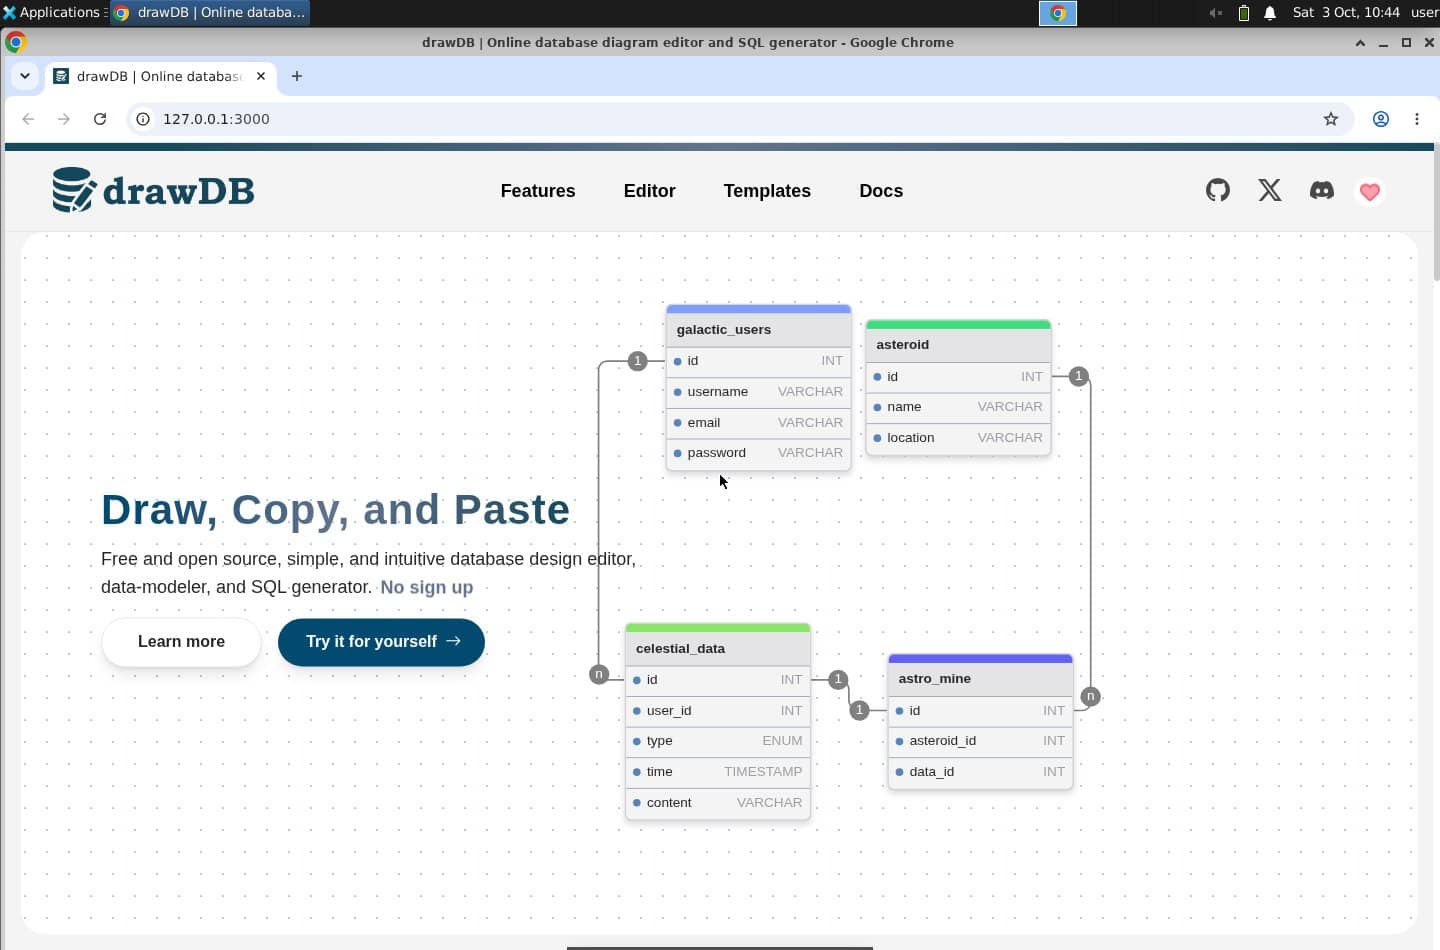Image resolution: width=1440 pixels, height=950 pixels.
Task: Open the GitHub repository icon
Action: point(1217,190)
